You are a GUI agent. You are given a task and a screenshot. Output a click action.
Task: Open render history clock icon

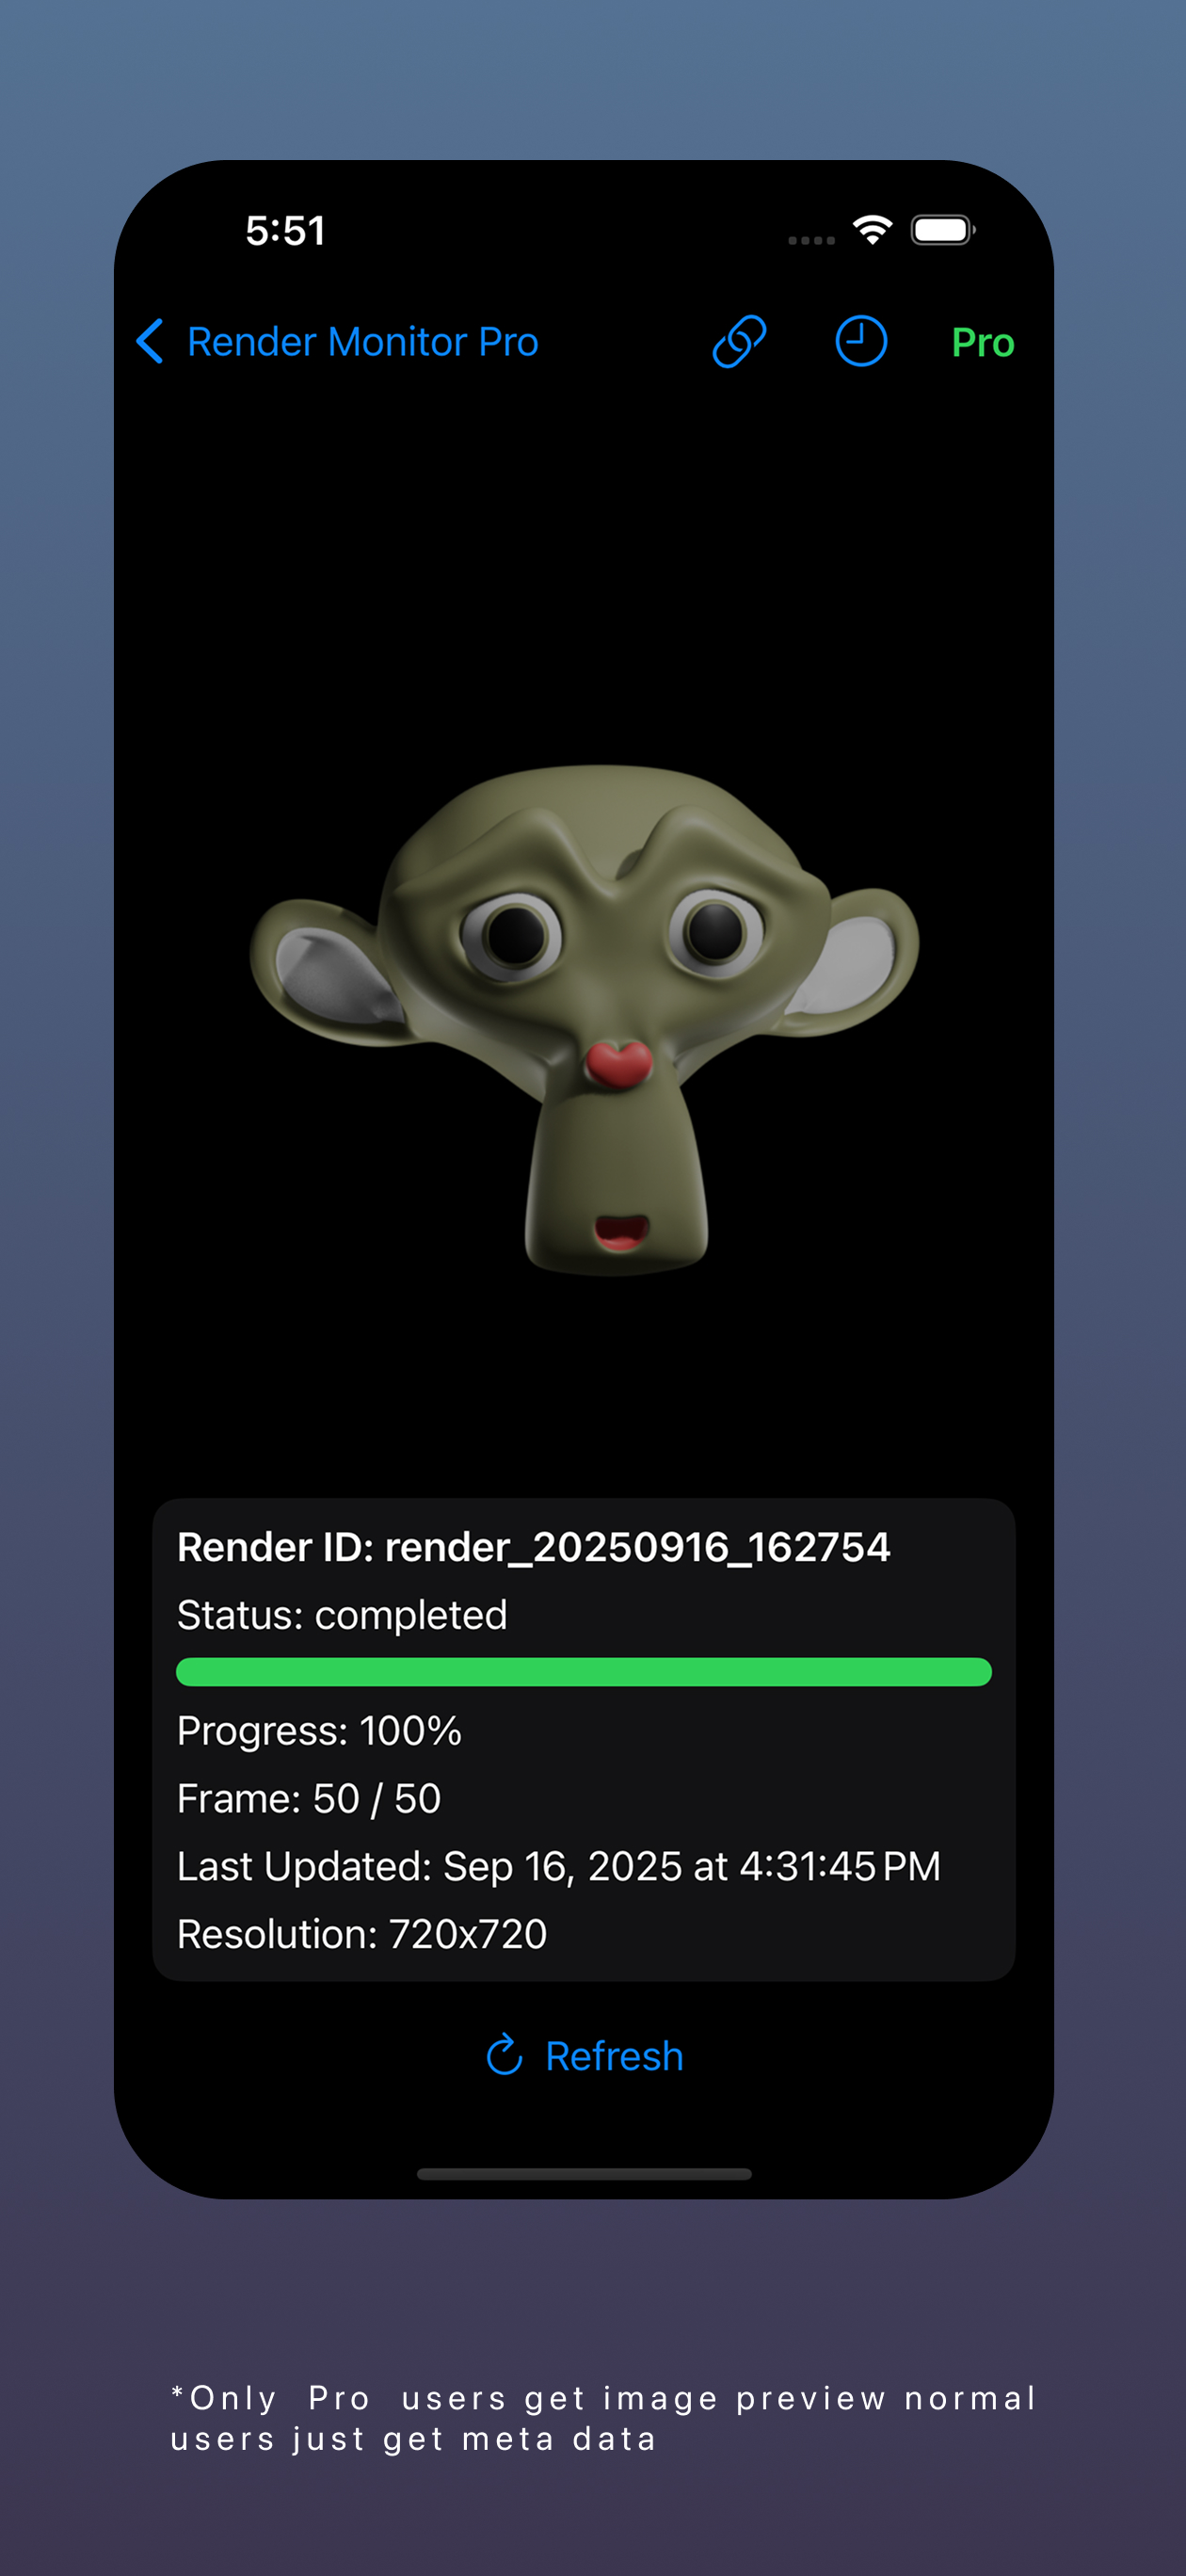click(x=861, y=342)
